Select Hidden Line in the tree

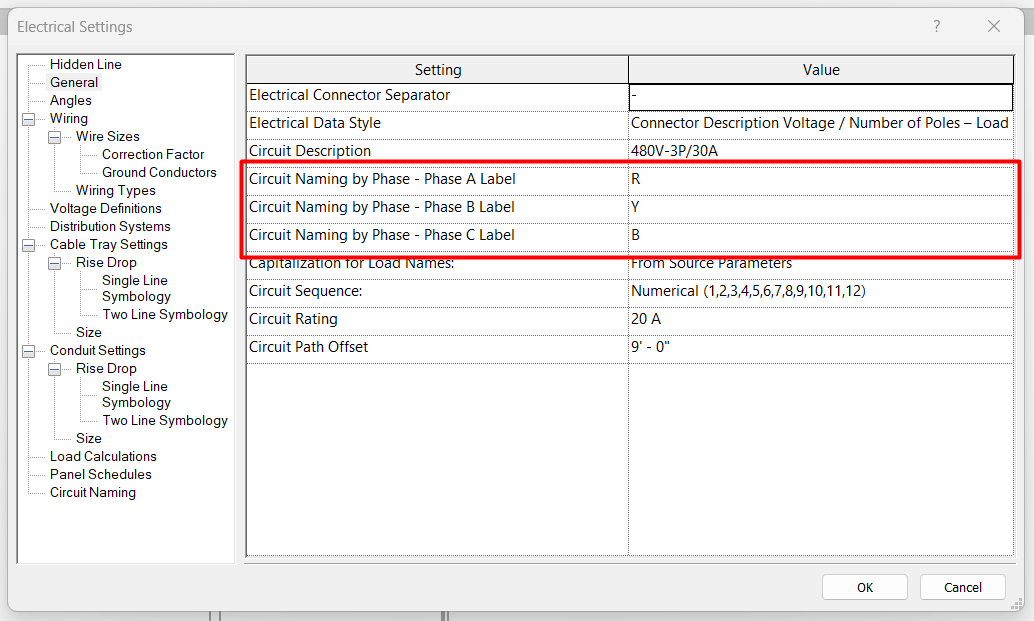85,65
